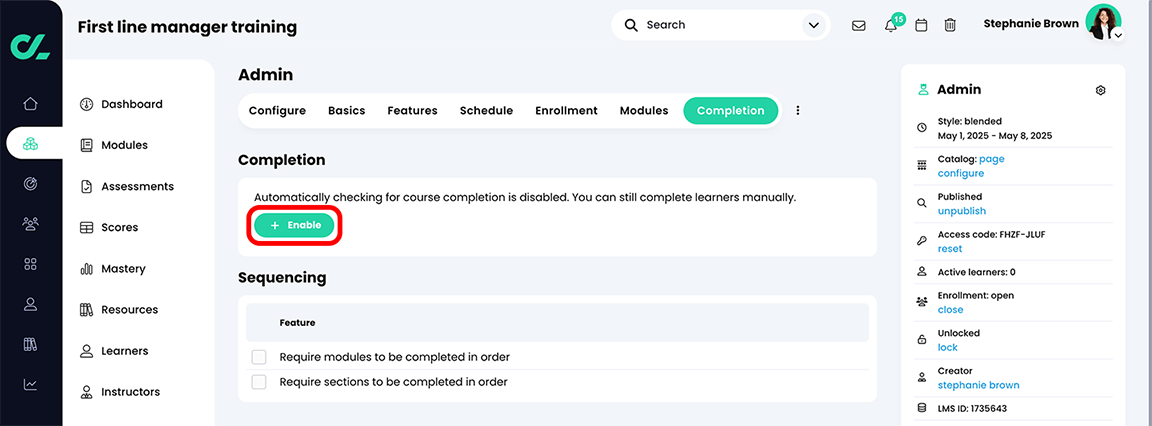This screenshot has height=426, width=1152.
Task: Open Assessments in the course menu
Action: (x=137, y=186)
